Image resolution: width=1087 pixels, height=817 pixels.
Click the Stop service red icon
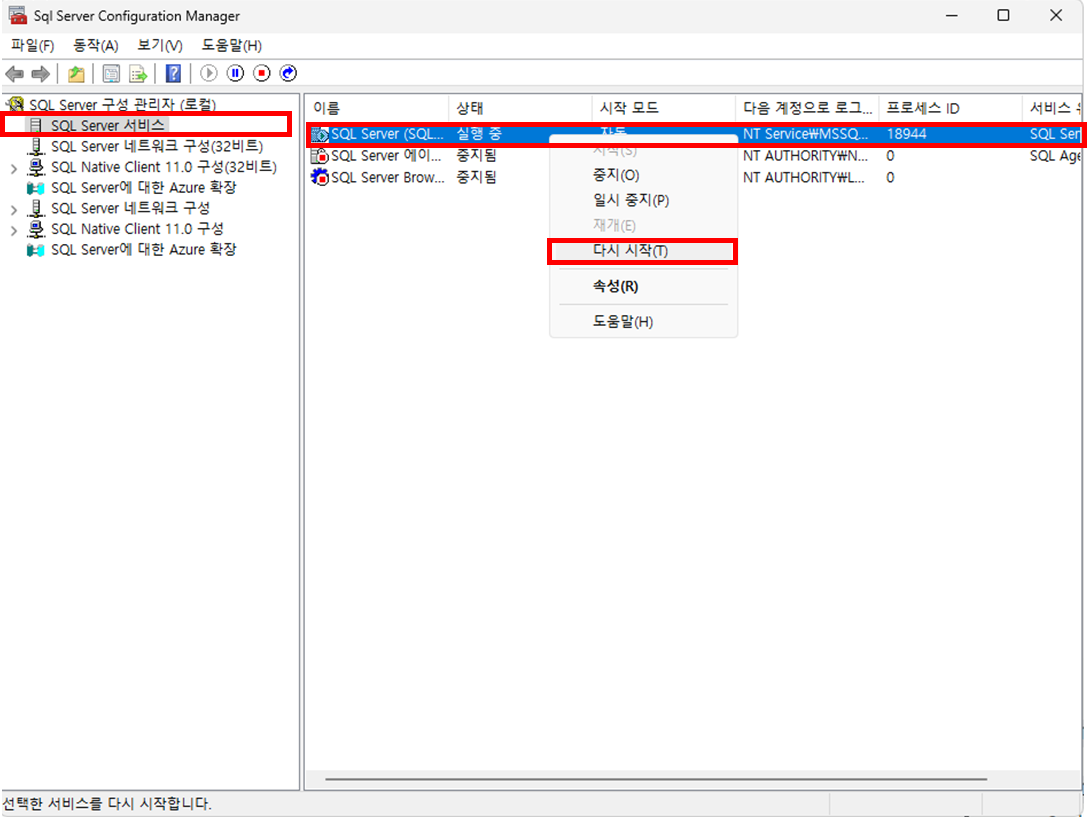[262, 73]
